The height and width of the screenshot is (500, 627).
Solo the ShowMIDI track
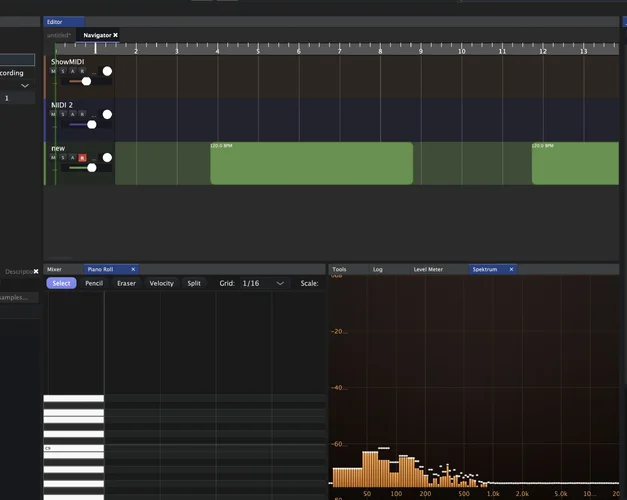(63, 71)
